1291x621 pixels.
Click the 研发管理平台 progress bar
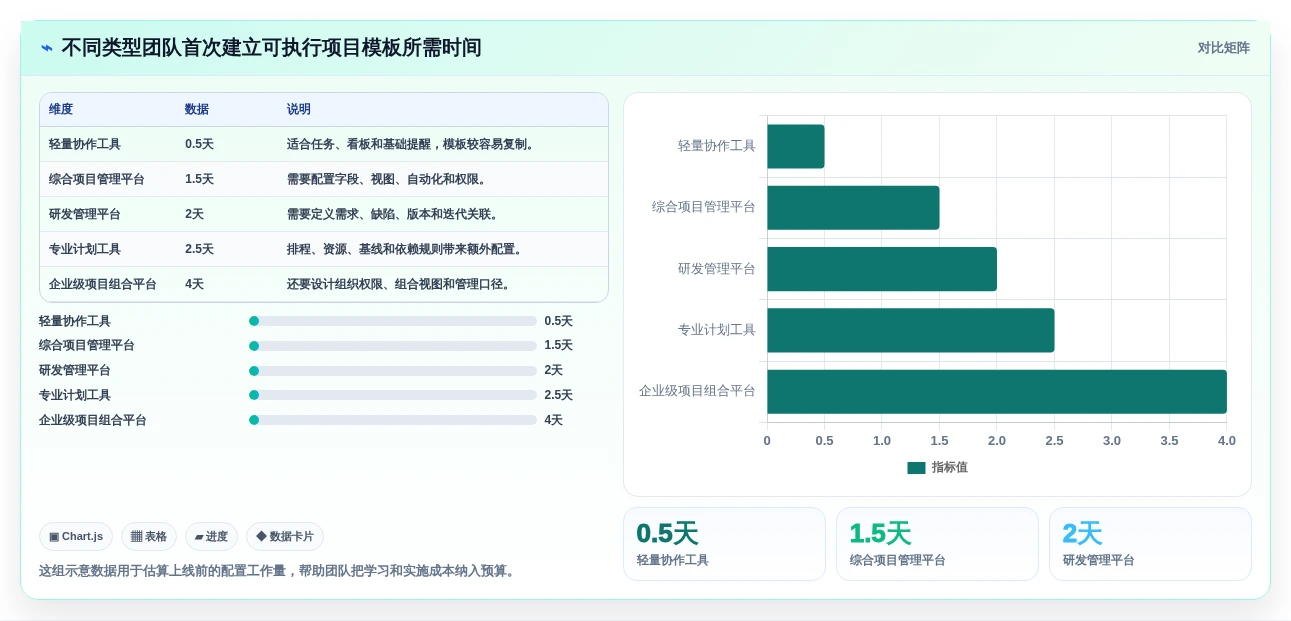[393, 371]
